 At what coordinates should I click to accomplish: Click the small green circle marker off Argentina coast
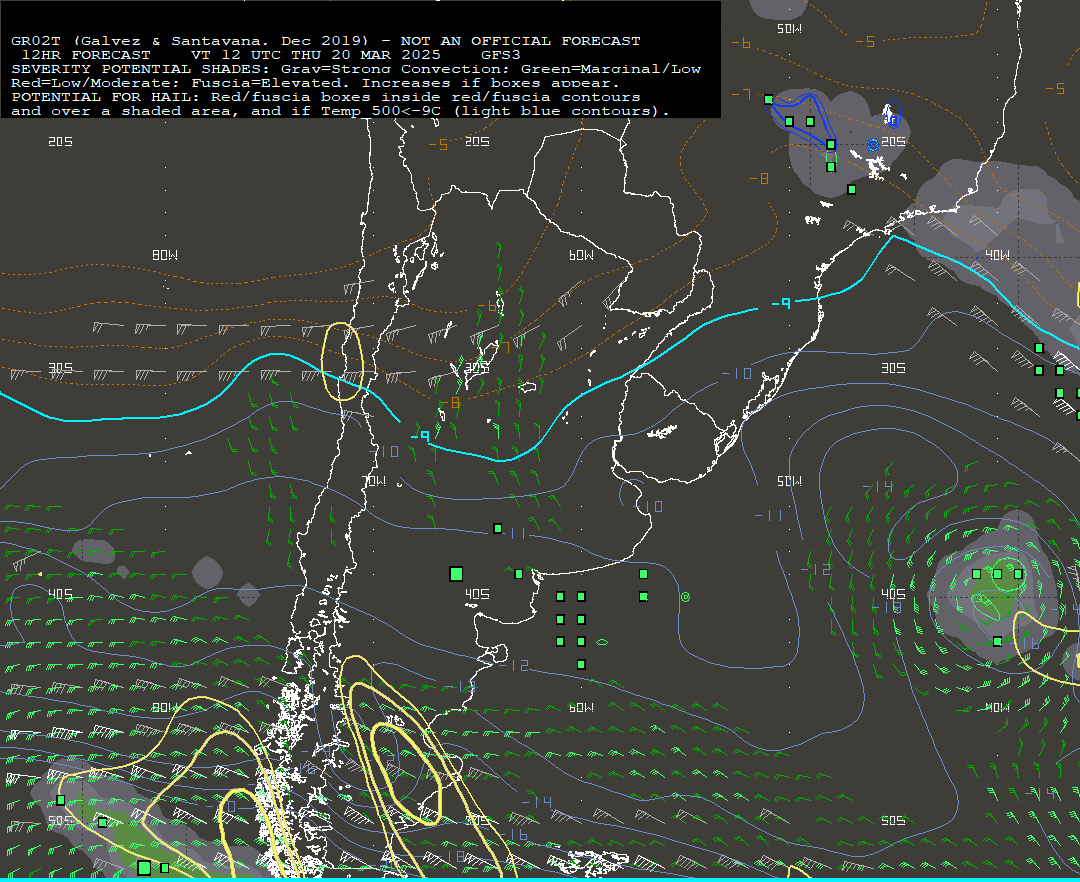coord(685,597)
